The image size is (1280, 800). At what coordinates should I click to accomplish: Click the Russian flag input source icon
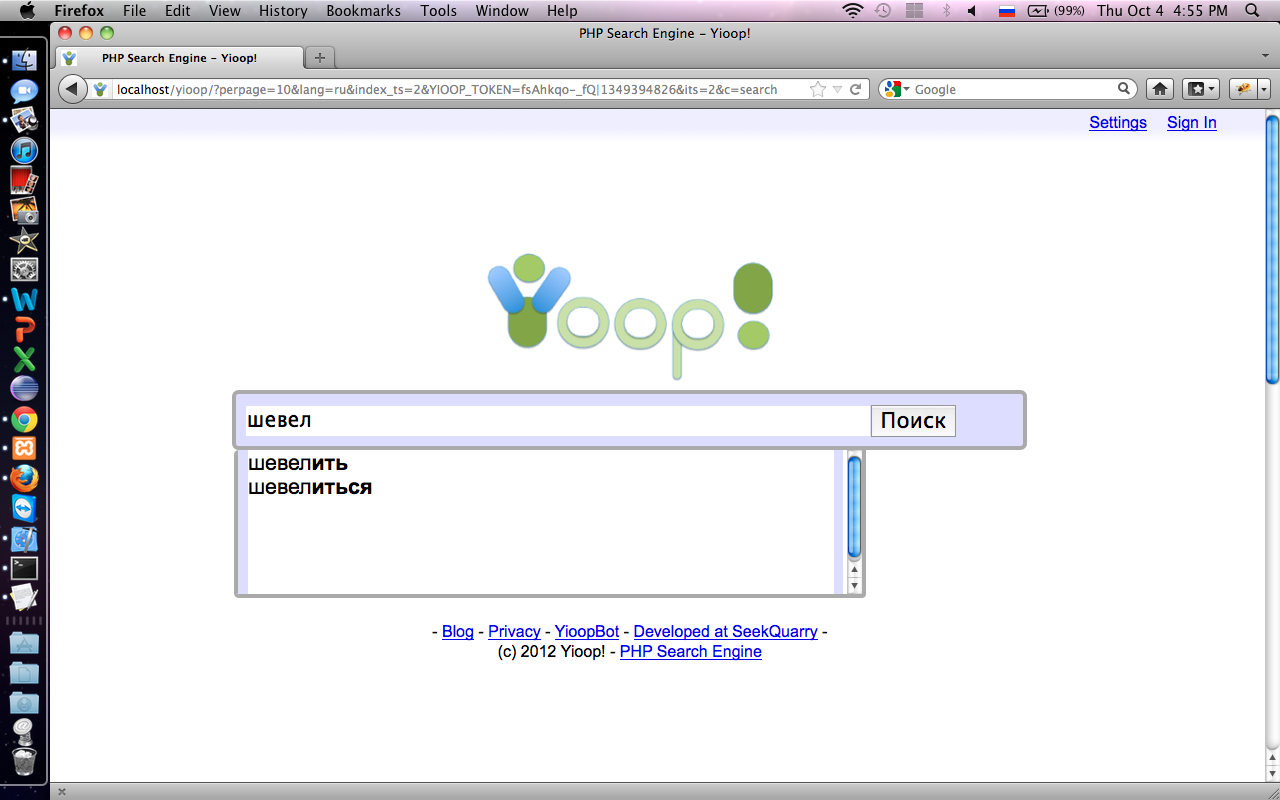point(1007,11)
